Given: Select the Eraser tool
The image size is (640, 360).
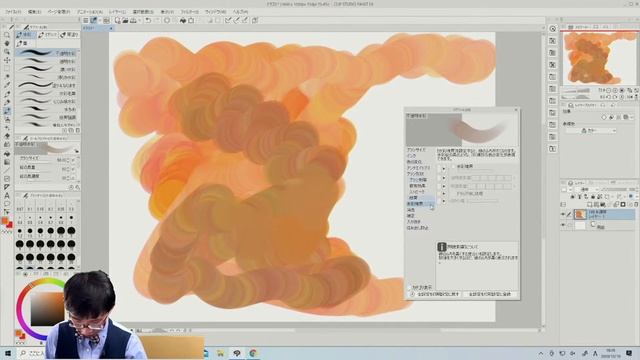Looking at the screenshot, I should tap(7, 136).
